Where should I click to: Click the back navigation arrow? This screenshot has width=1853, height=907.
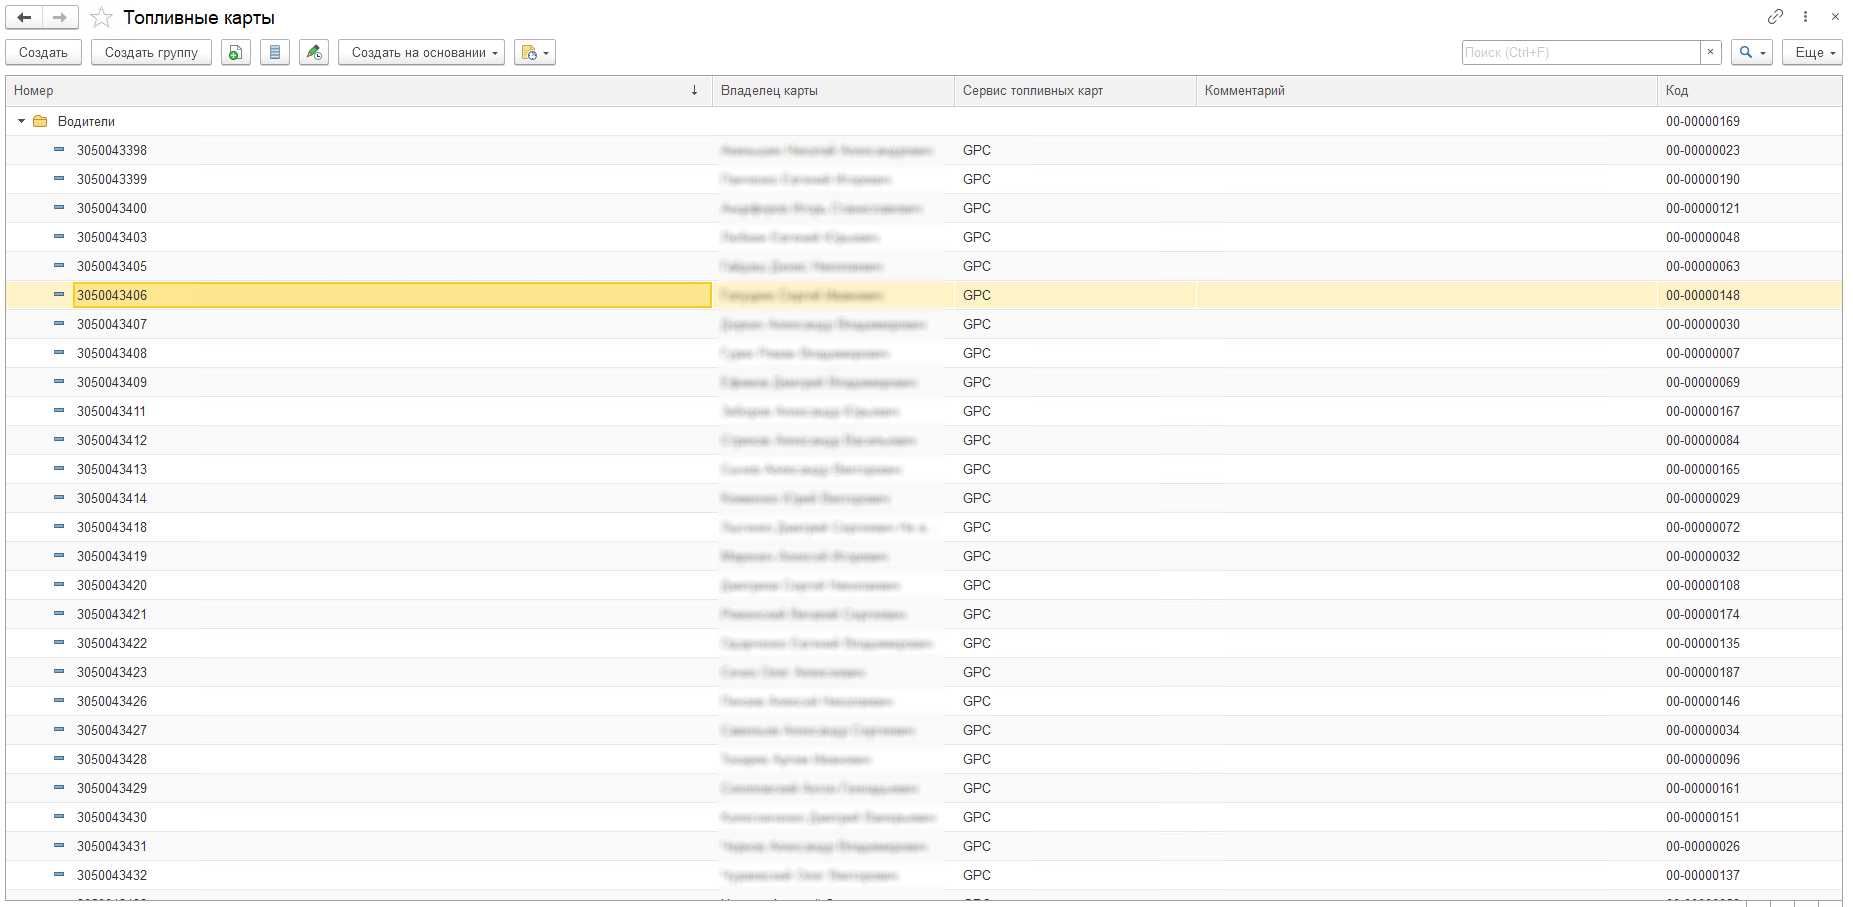pyautogui.click(x=24, y=18)
